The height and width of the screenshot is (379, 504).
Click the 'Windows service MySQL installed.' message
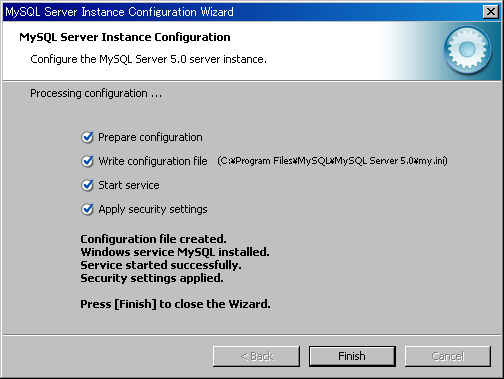(175, 252)
